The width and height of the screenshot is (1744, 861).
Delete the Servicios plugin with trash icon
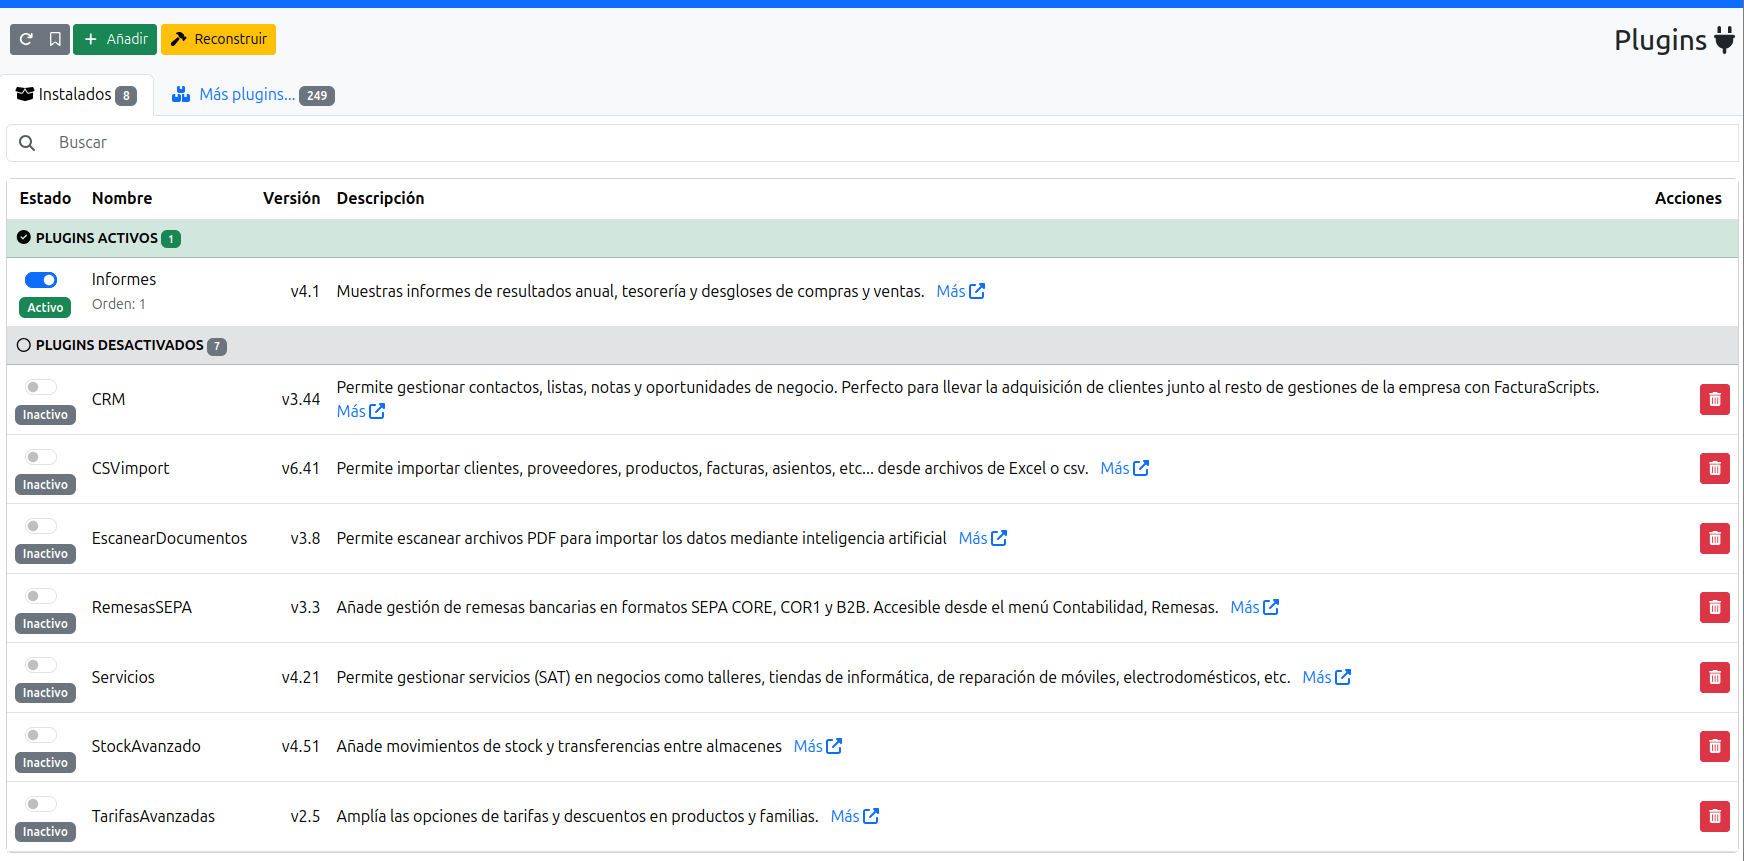1714,677
